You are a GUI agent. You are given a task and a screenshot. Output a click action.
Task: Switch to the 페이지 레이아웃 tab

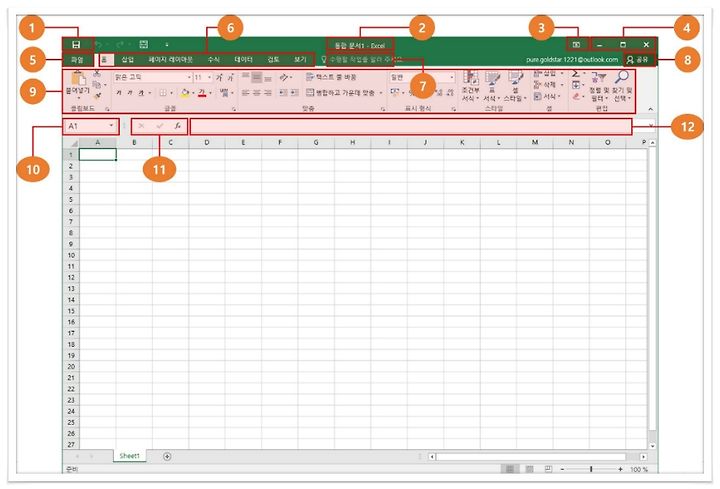tap(170, 60)
